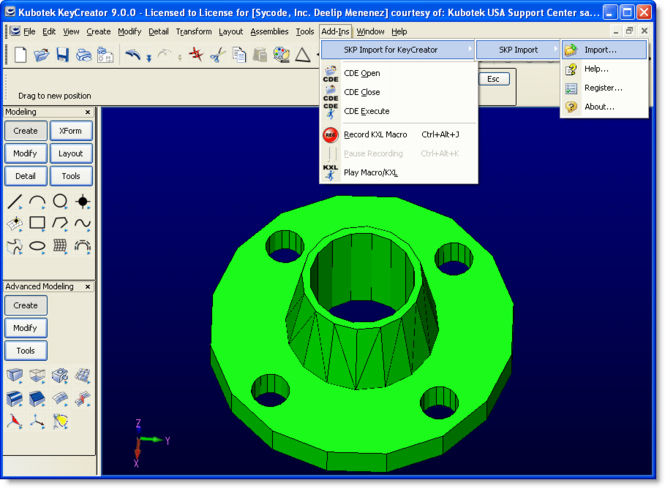Image resolution: width=665 pixels, height=488 pixels.
Task: Open a file with the folder icon
Action: pyautogui.click(x=42, y=55)
